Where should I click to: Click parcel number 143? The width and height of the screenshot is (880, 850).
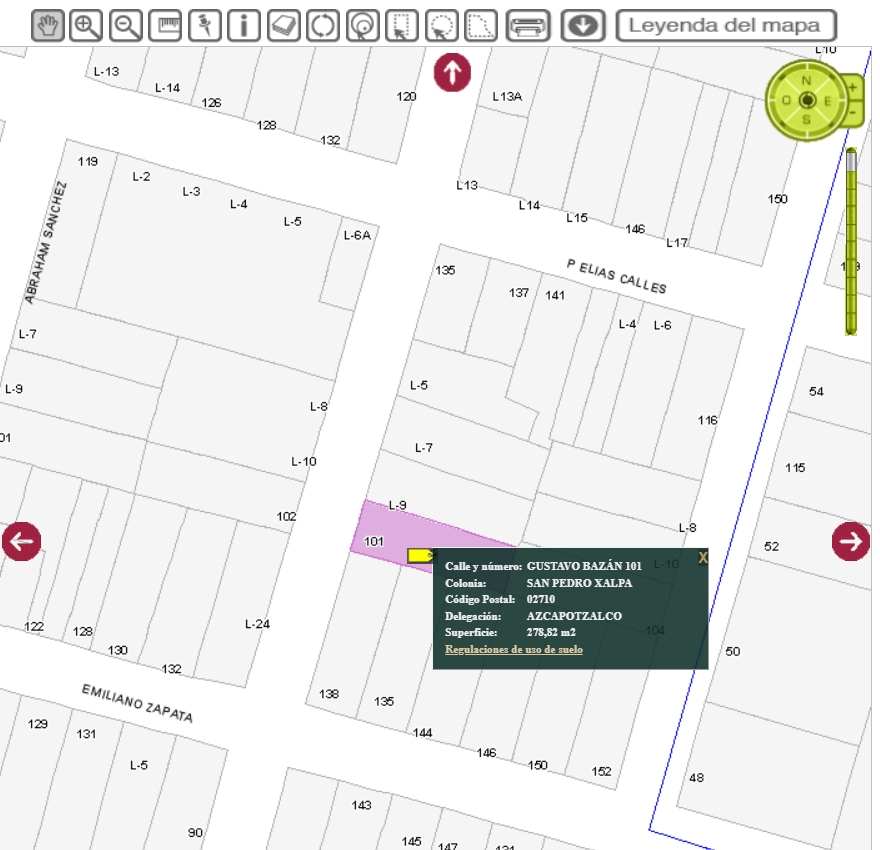361,805
